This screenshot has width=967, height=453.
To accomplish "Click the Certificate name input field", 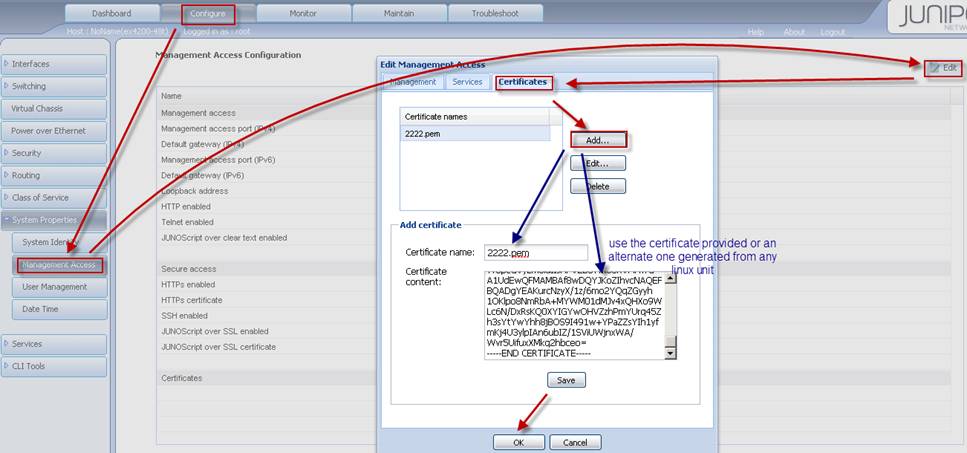I will point(535,253).
